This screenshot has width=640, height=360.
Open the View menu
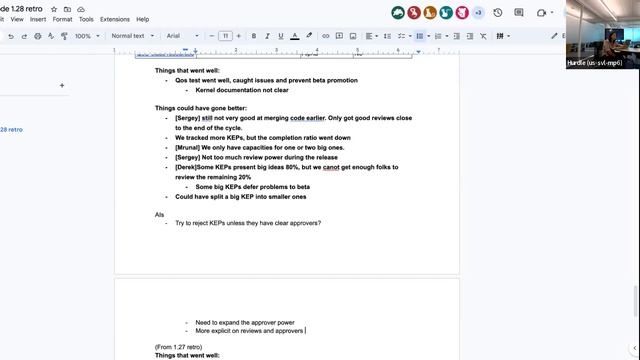click(17, 19)
